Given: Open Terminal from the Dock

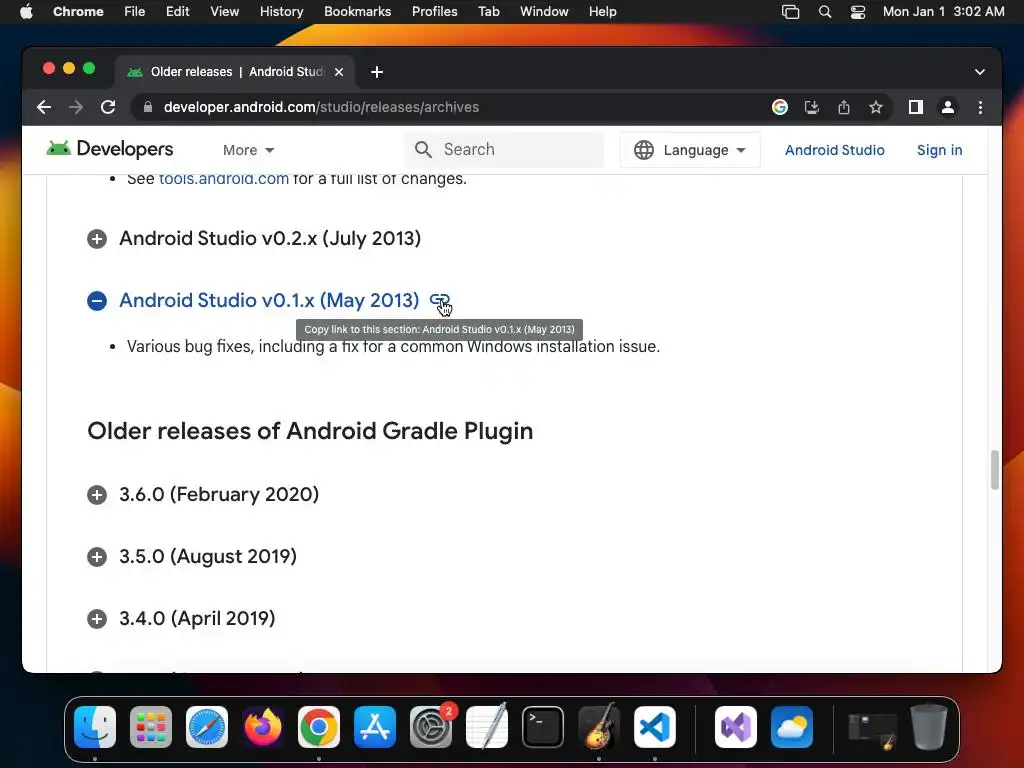Looking at the screenshot, I should 543,727.
